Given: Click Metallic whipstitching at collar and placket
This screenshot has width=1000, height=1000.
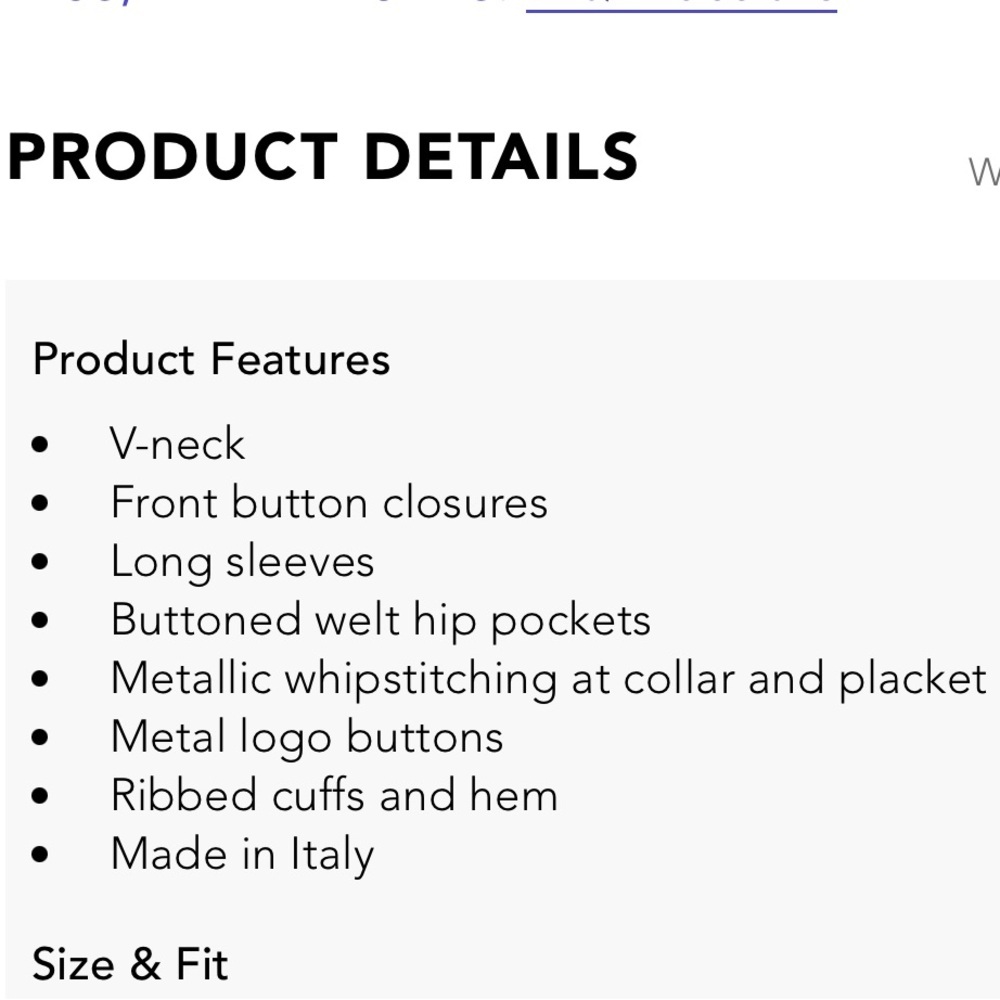Looking at the screenshot, I should coord(548,678).
